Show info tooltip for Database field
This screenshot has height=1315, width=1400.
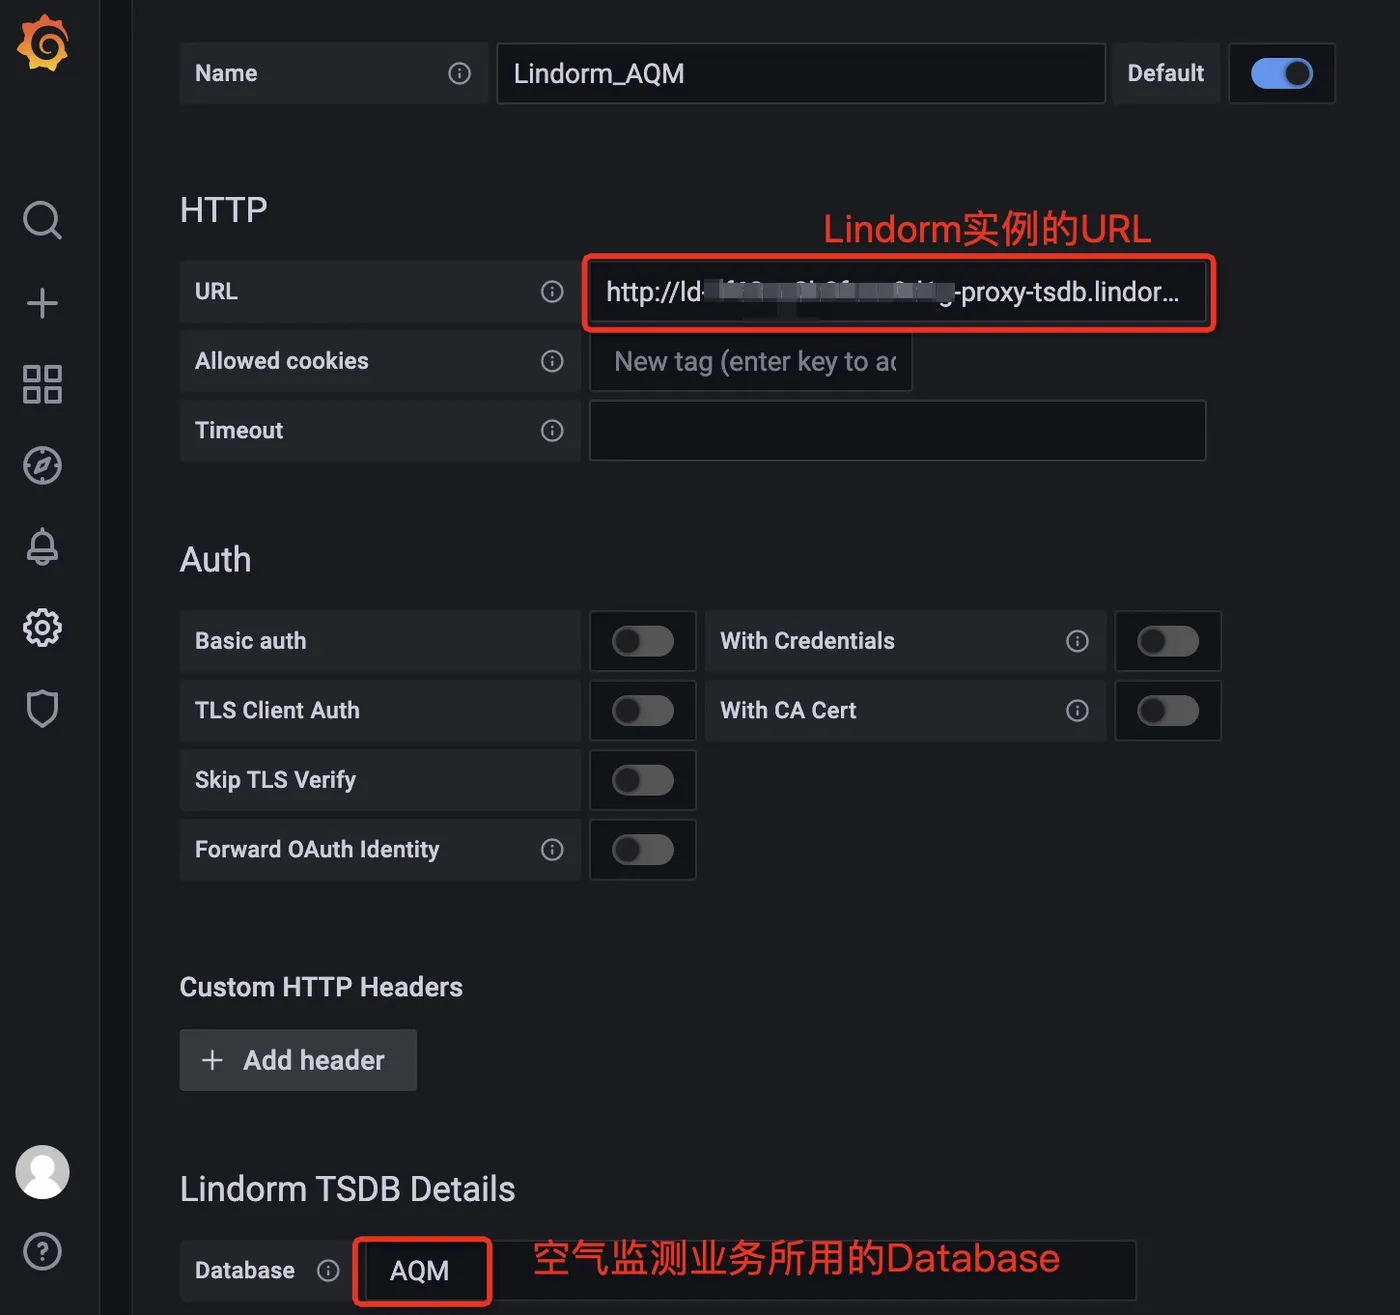[328, 1270]
